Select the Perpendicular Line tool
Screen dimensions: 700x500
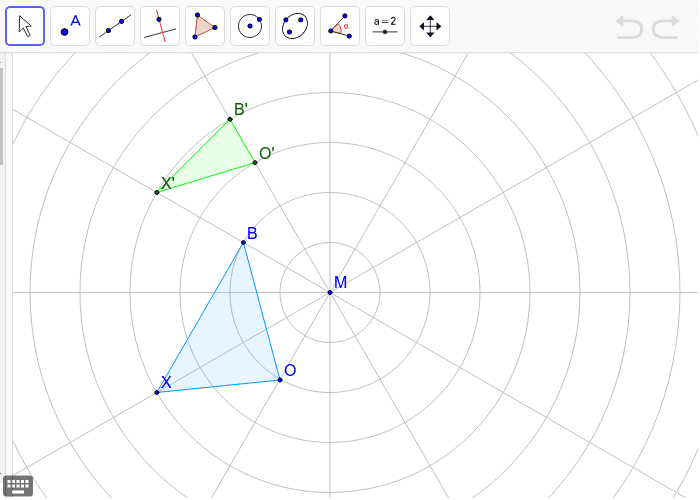tap(160, 26)
